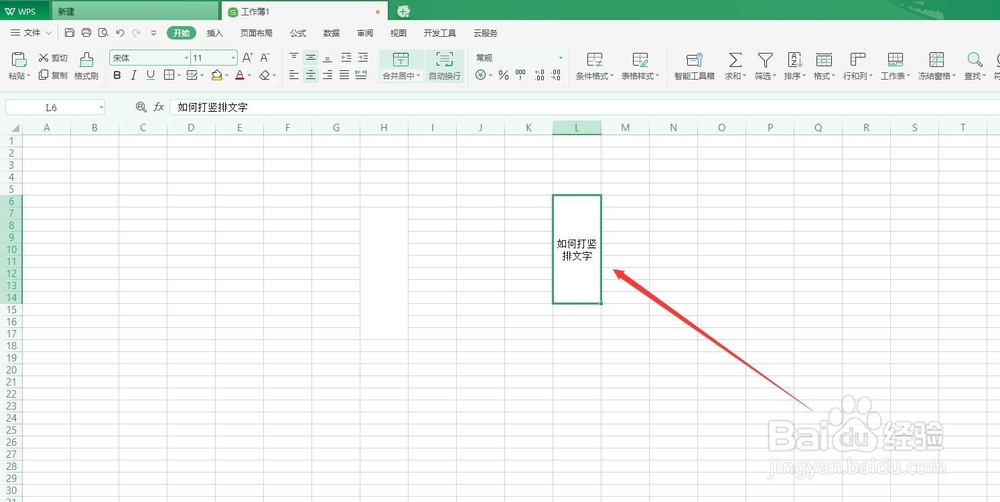Image resolution: width=1000 pixels, height=502 pixels.
Task: Open the 文件 (File) menu
Action: [31, 33]
